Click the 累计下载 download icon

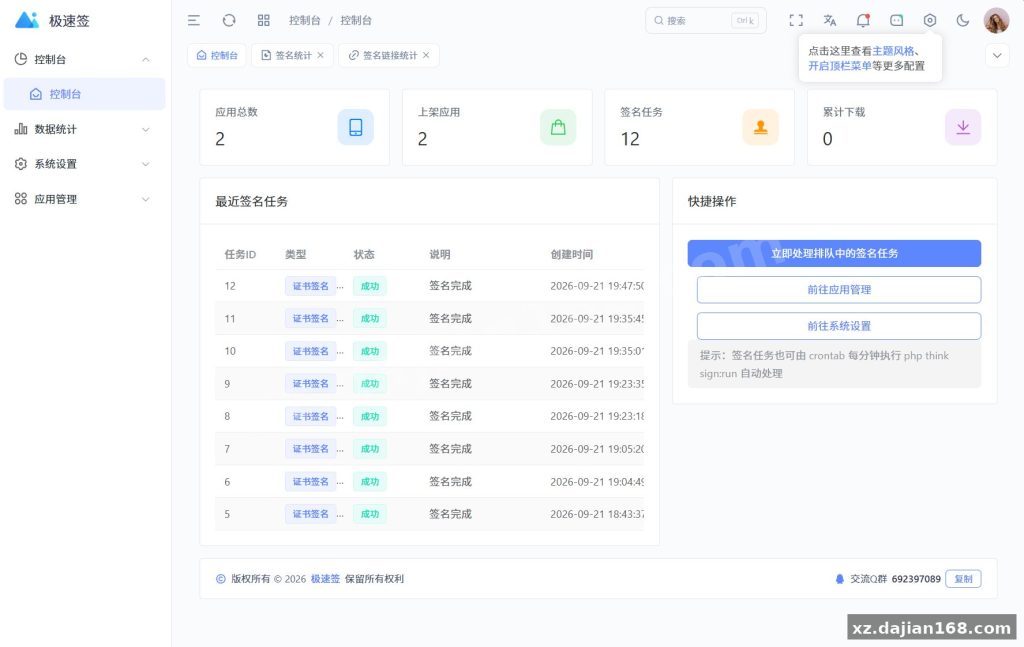(x=963, y=127)
